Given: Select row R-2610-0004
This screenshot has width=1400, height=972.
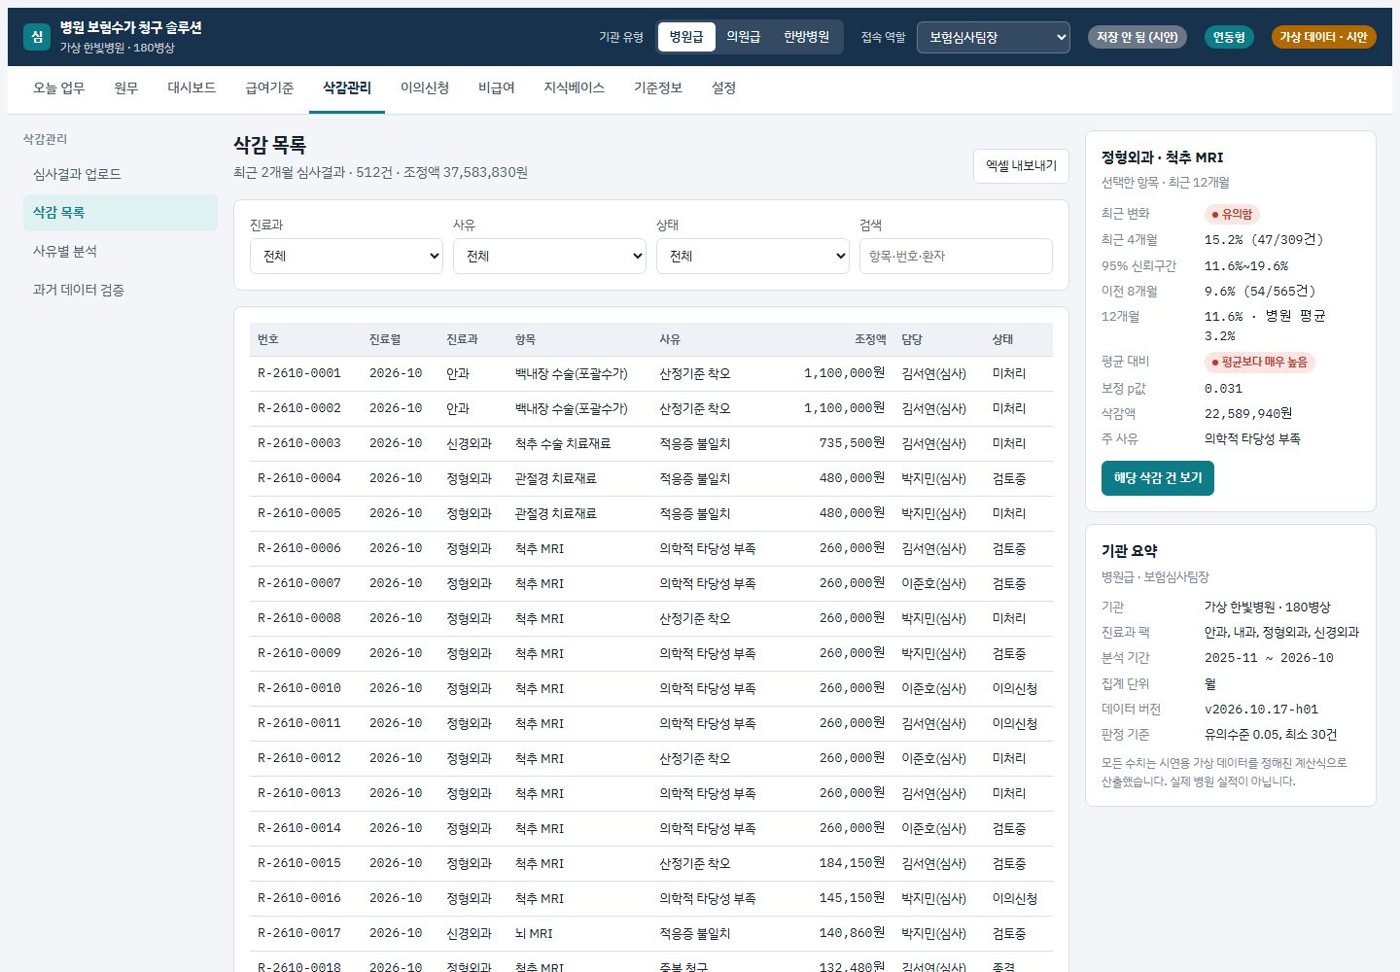Looking at the screenshot, I should pyautogui.click(x=651, y=478).
